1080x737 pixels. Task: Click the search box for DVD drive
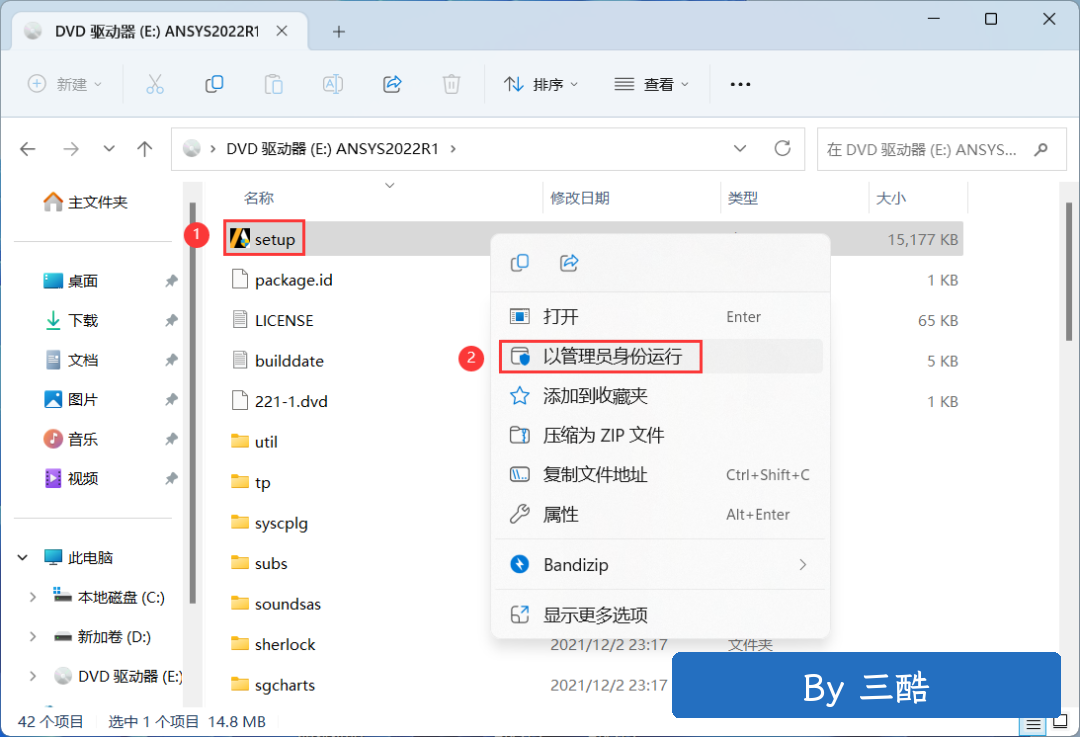point(941,149)
